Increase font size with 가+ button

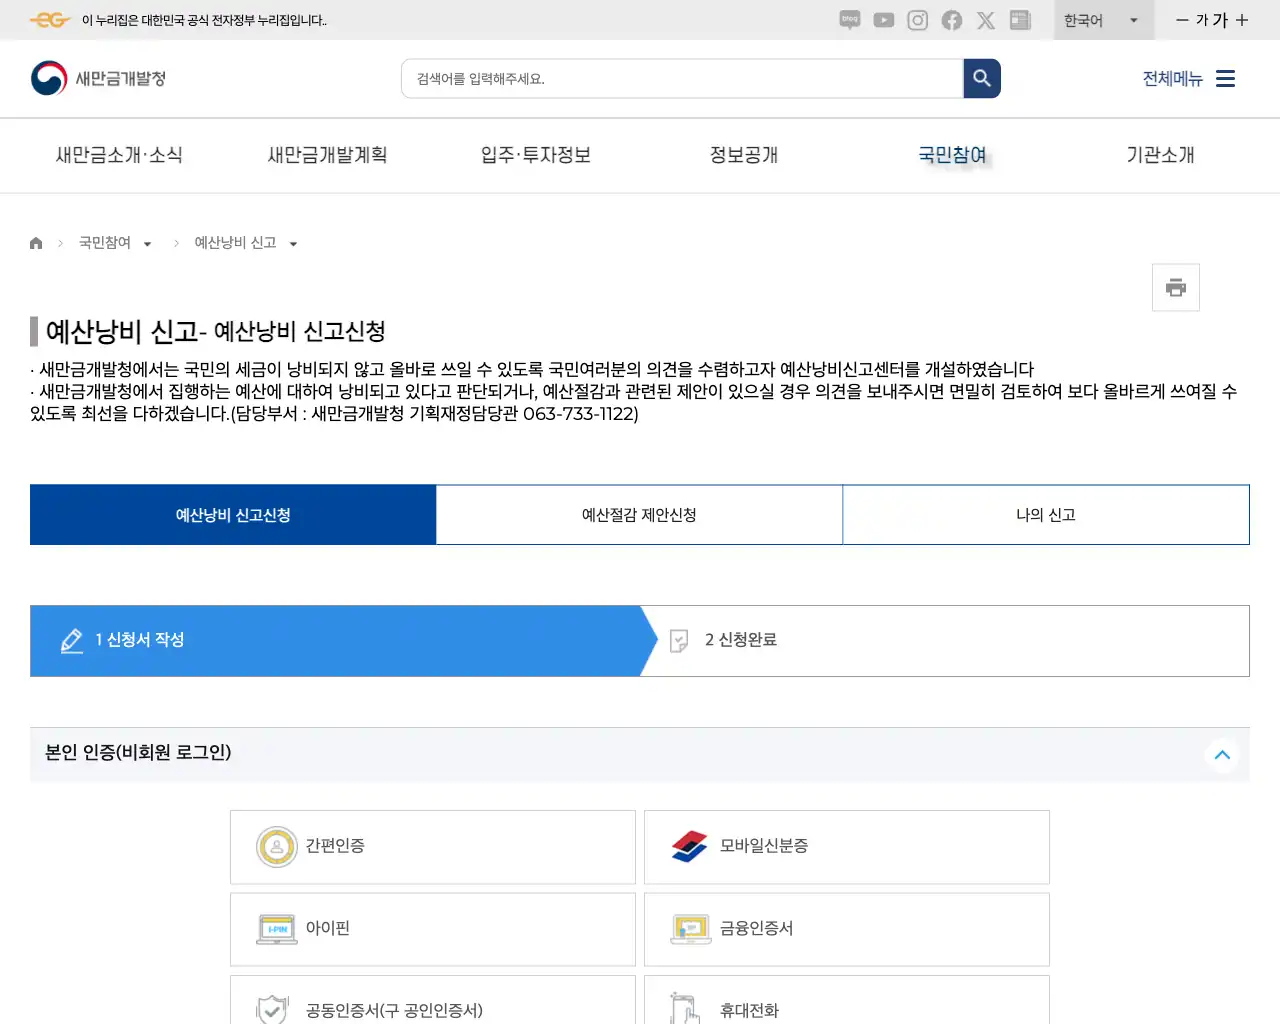(x=1240, y=20)
